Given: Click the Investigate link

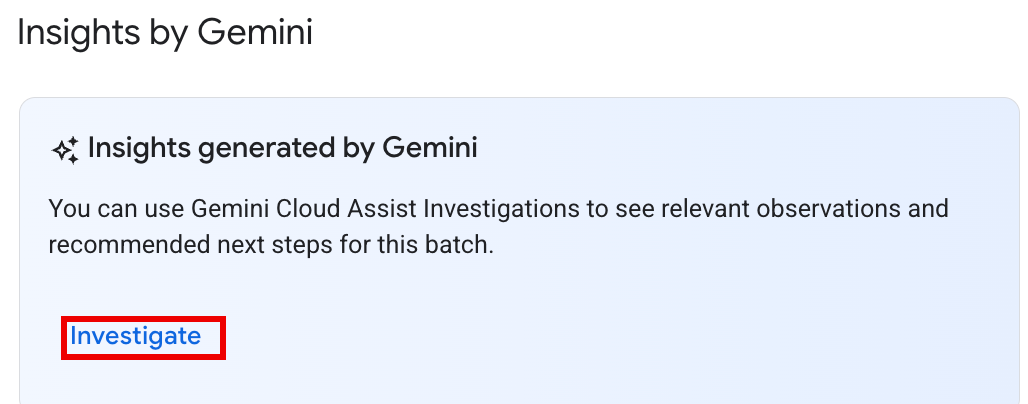Looking at the screenshot, I should point(136,337).
